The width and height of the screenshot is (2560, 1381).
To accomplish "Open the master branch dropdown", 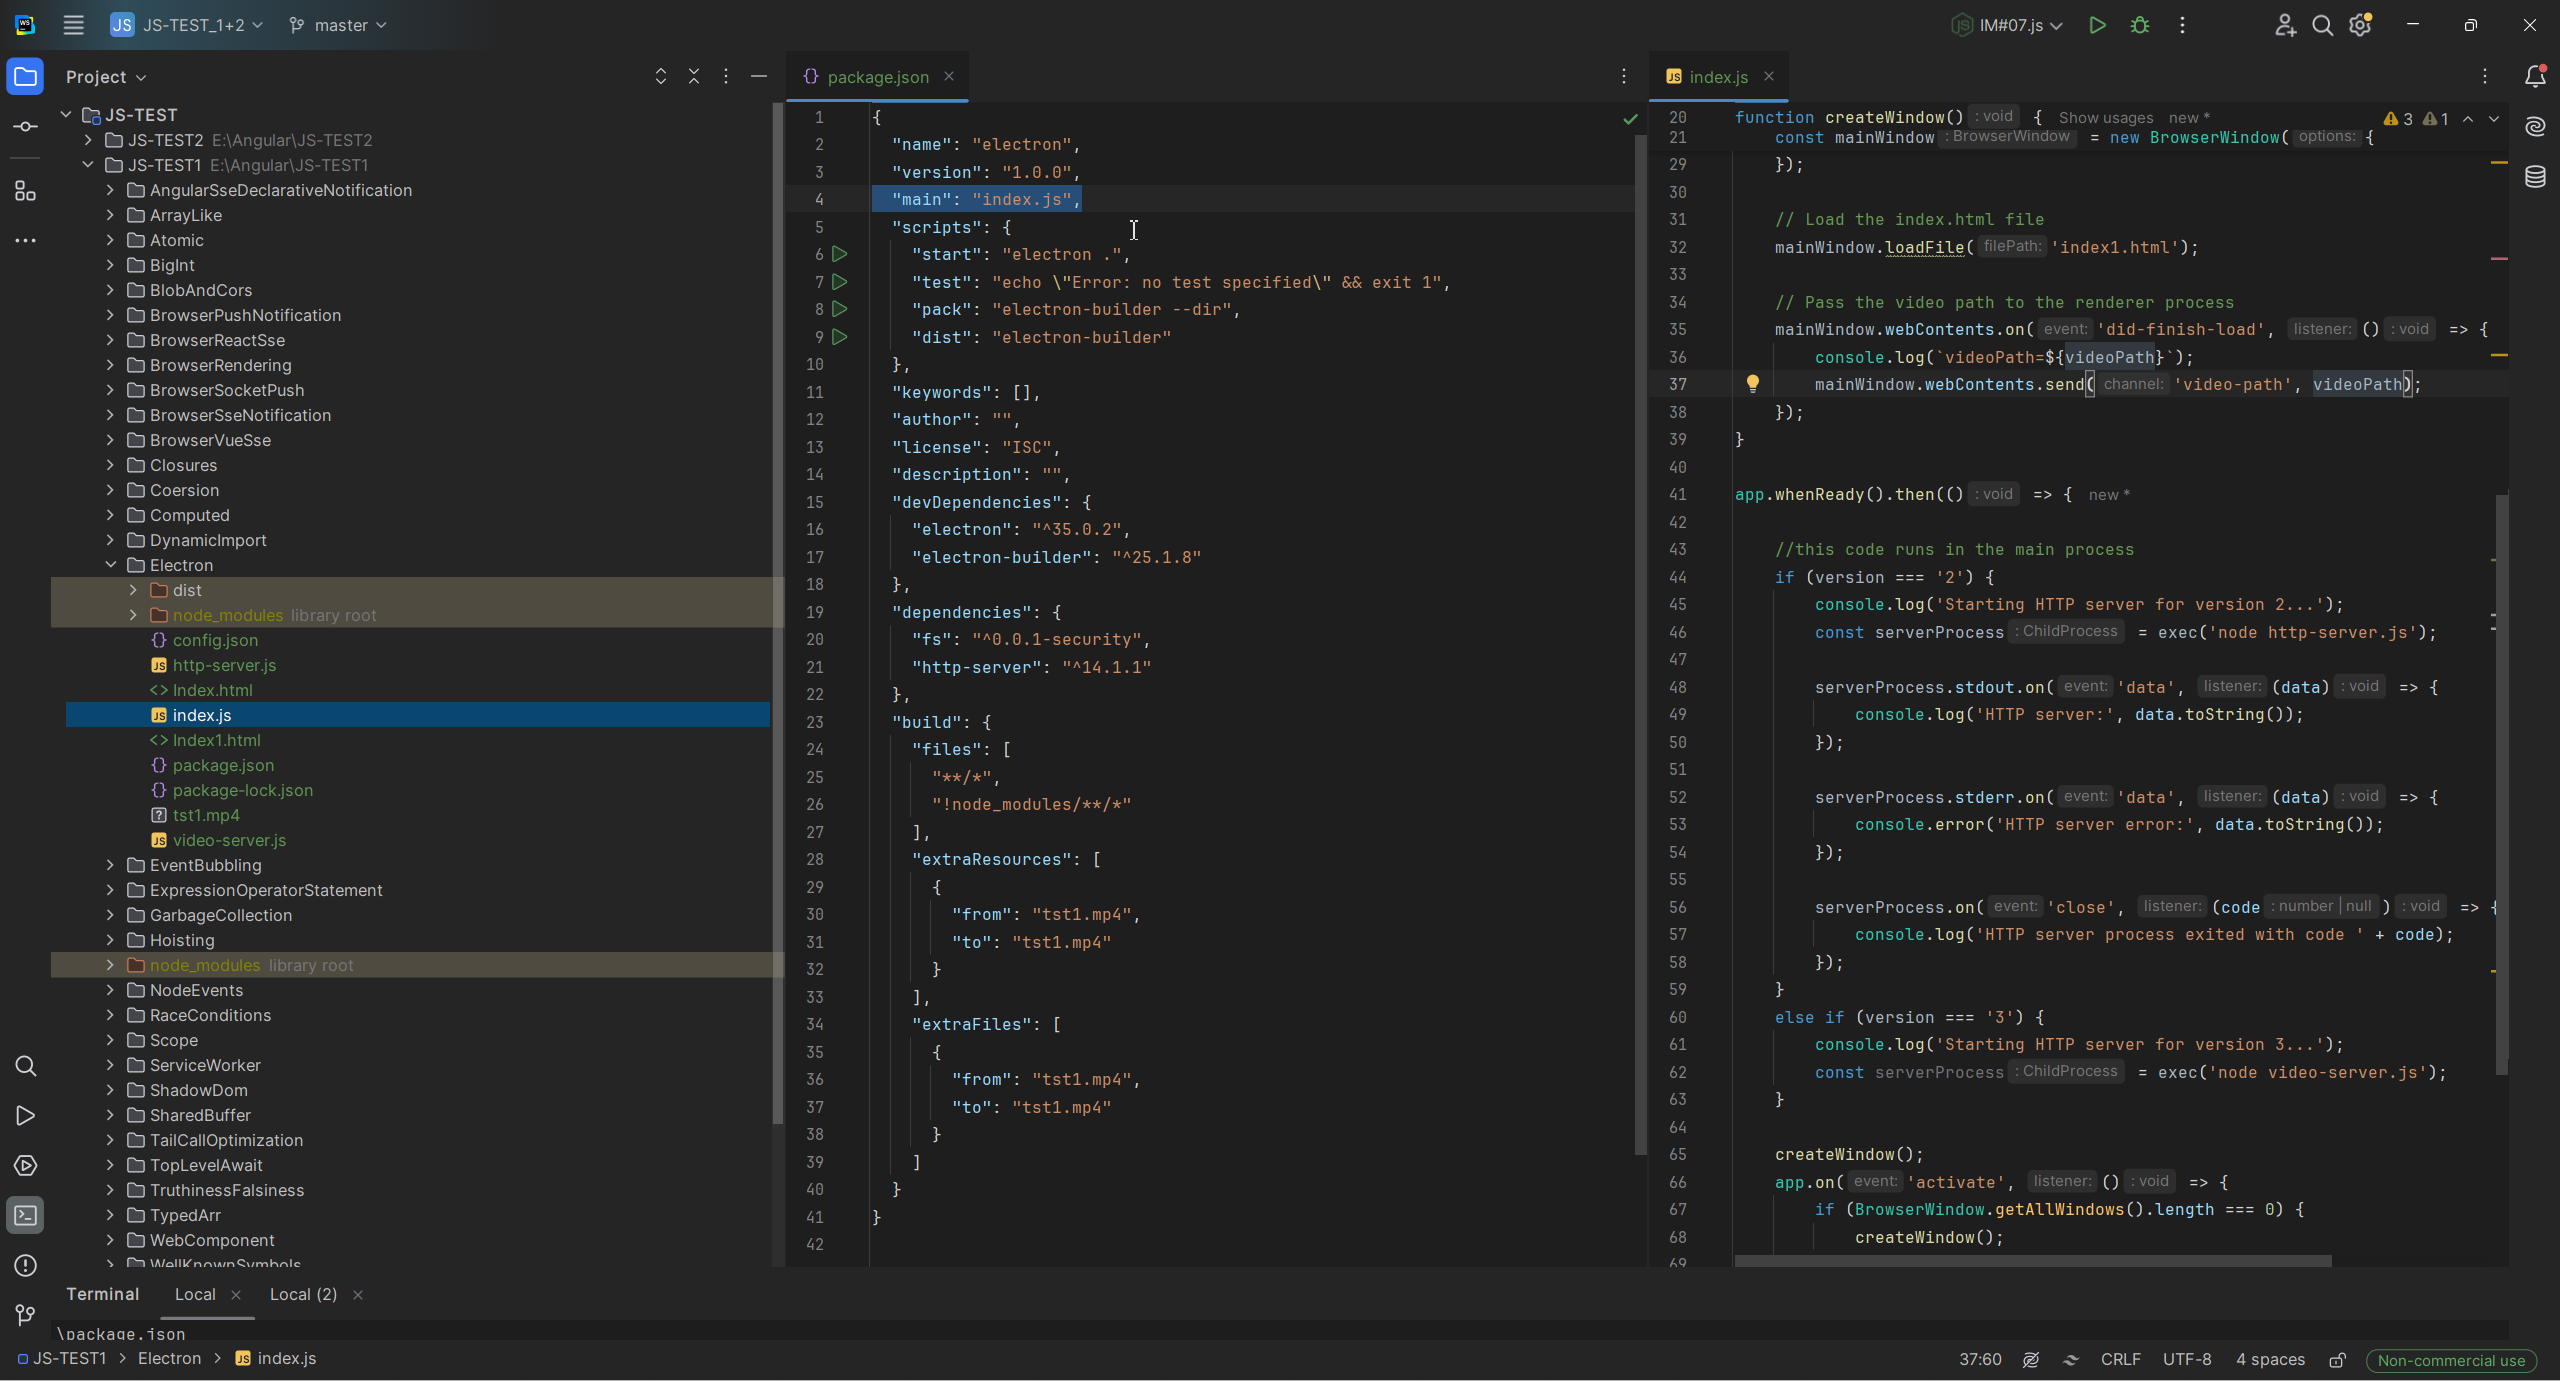I will pyautogui.click(x=338, y=26).
